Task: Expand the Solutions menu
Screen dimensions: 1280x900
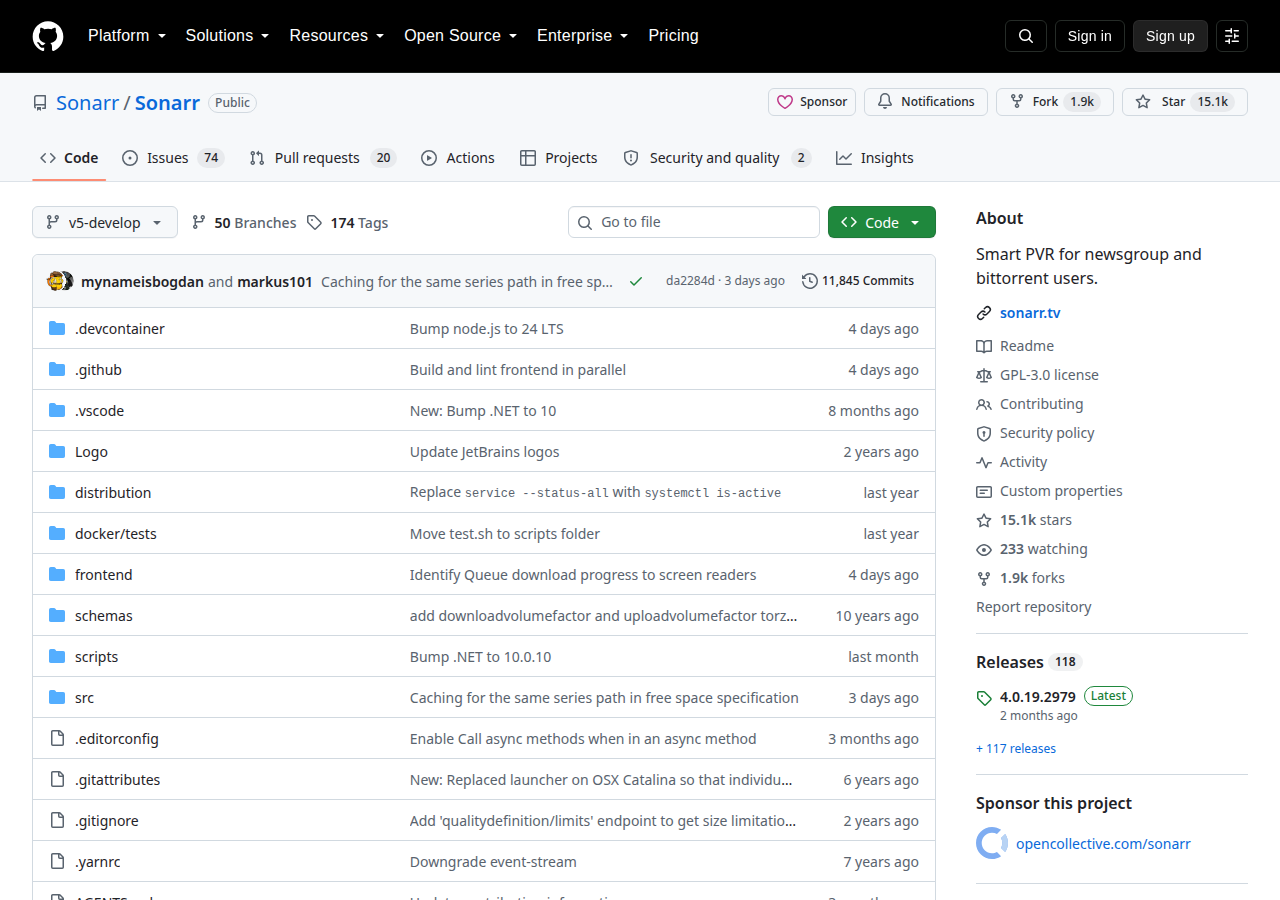Action: point(227,36)
